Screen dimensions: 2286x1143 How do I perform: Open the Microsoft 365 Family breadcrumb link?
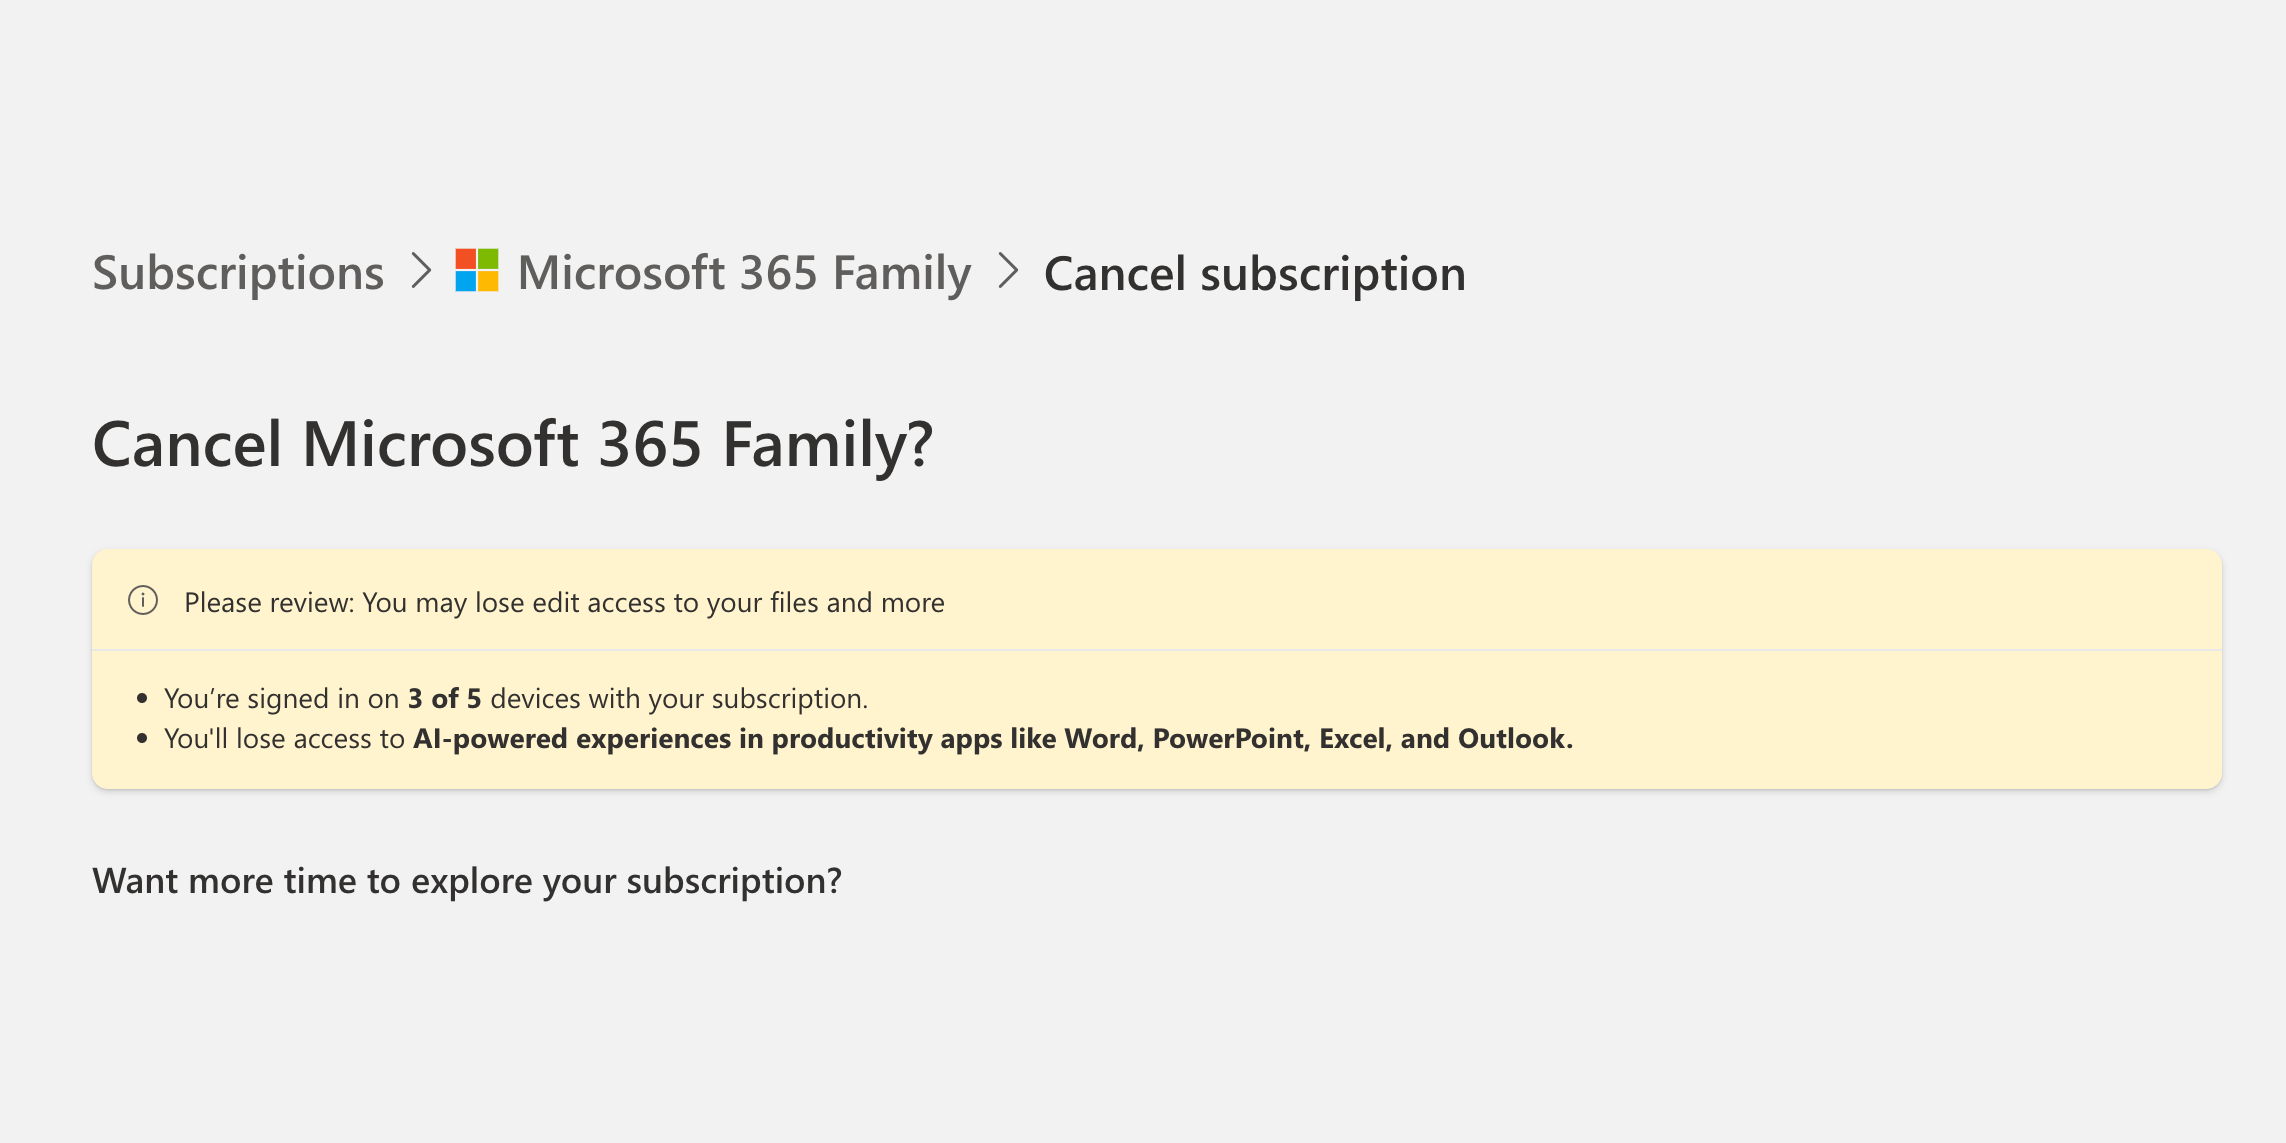(744, 271)
